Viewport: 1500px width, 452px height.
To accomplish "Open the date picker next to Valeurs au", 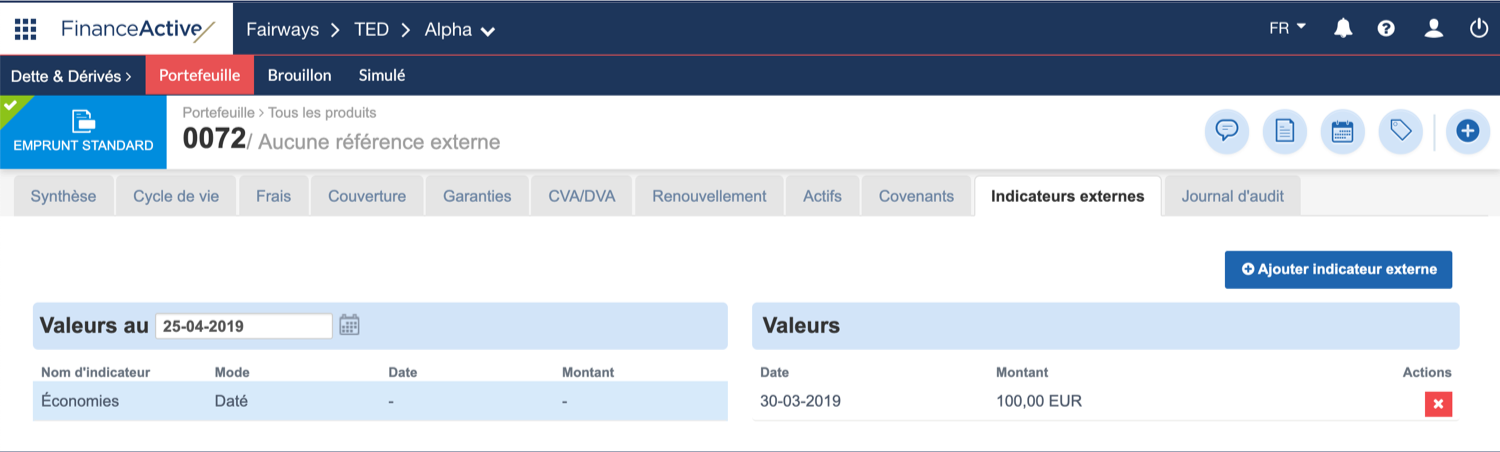I will click(x=349, y=325).
